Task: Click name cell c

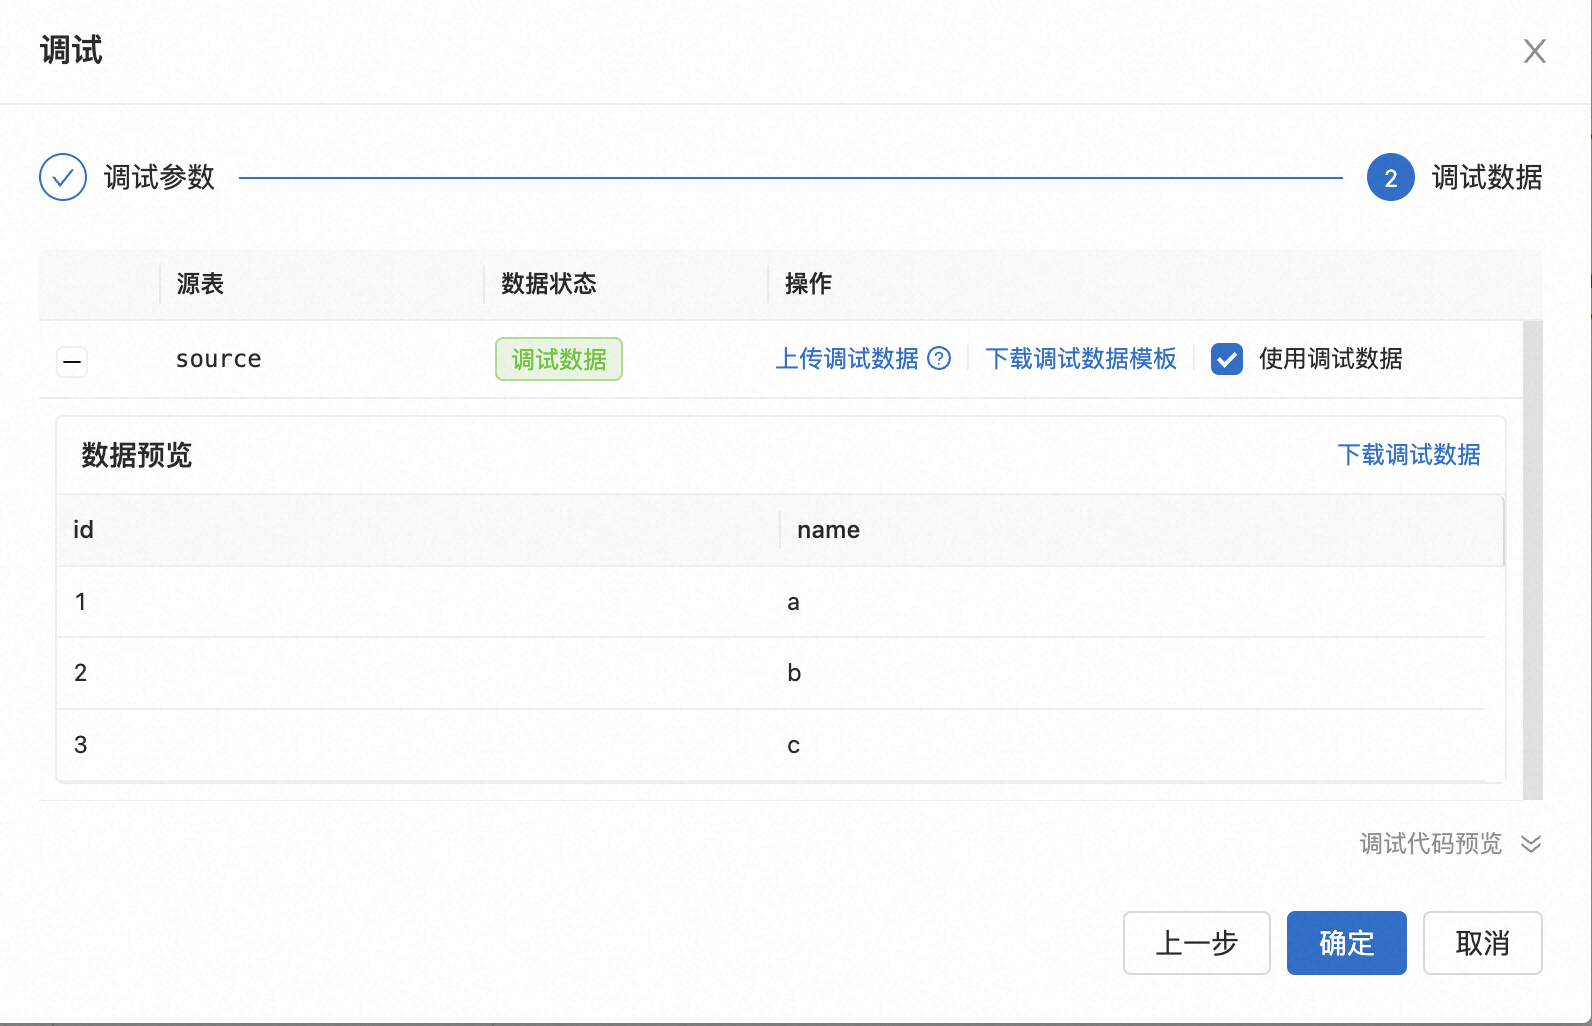Action: tap(793, 745)
